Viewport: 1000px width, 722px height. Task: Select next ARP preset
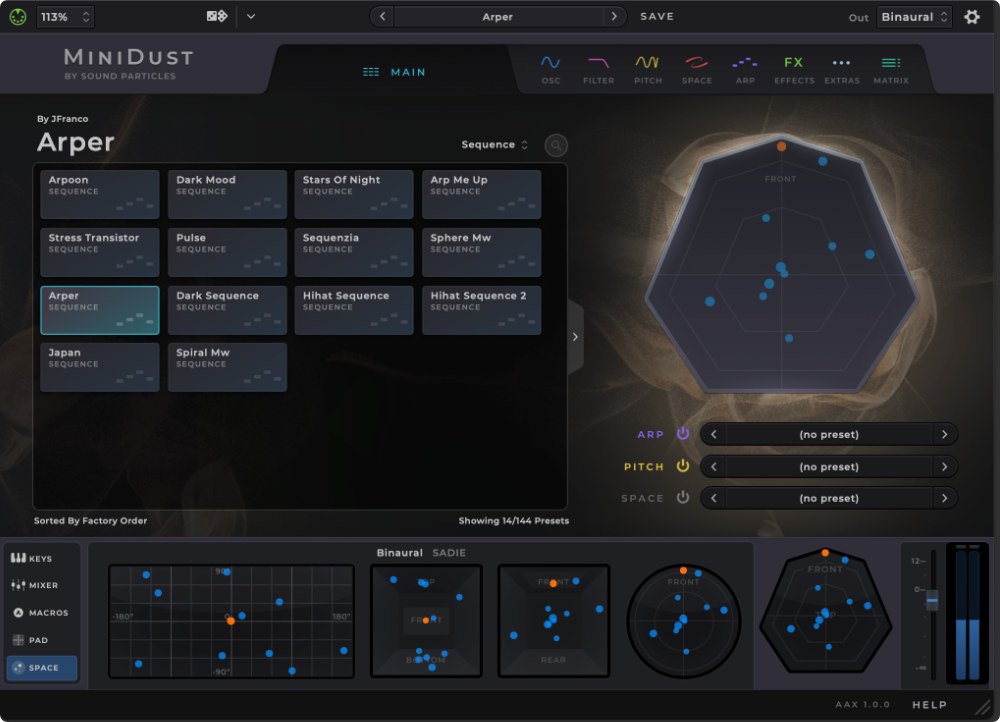tap(945, 434)
